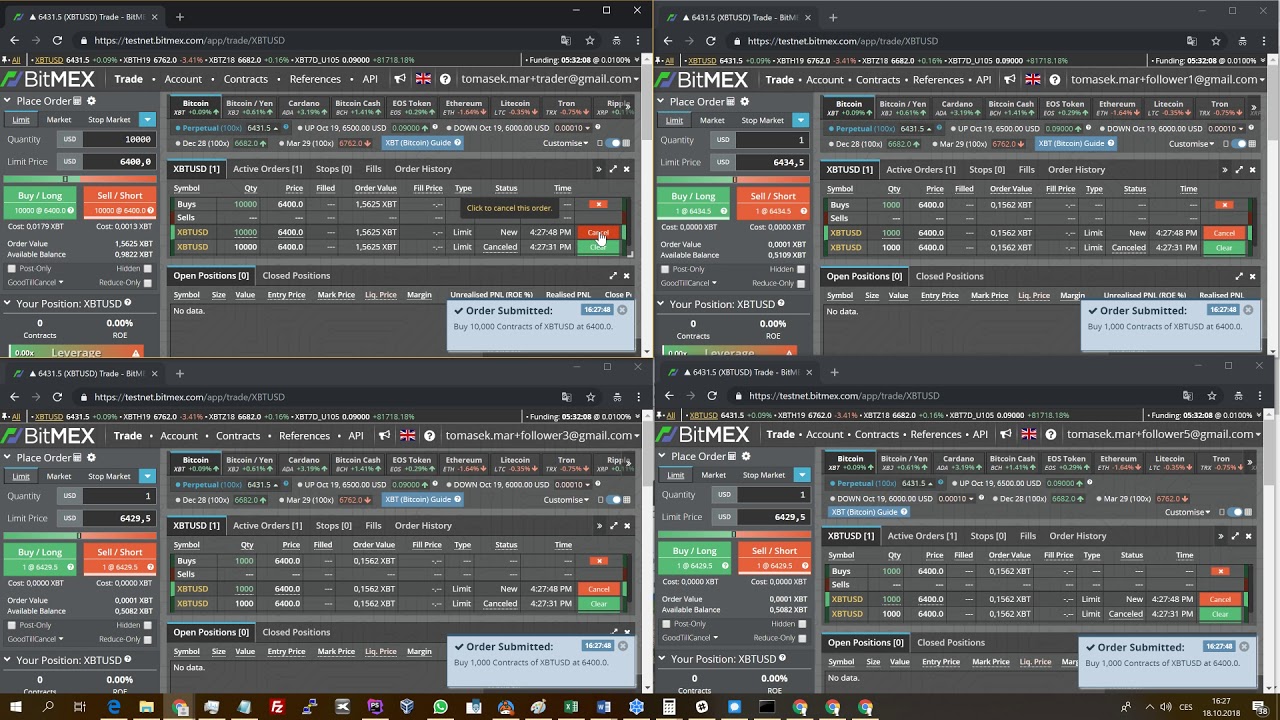Open FileZilla from the taskbar

(277, 707)
